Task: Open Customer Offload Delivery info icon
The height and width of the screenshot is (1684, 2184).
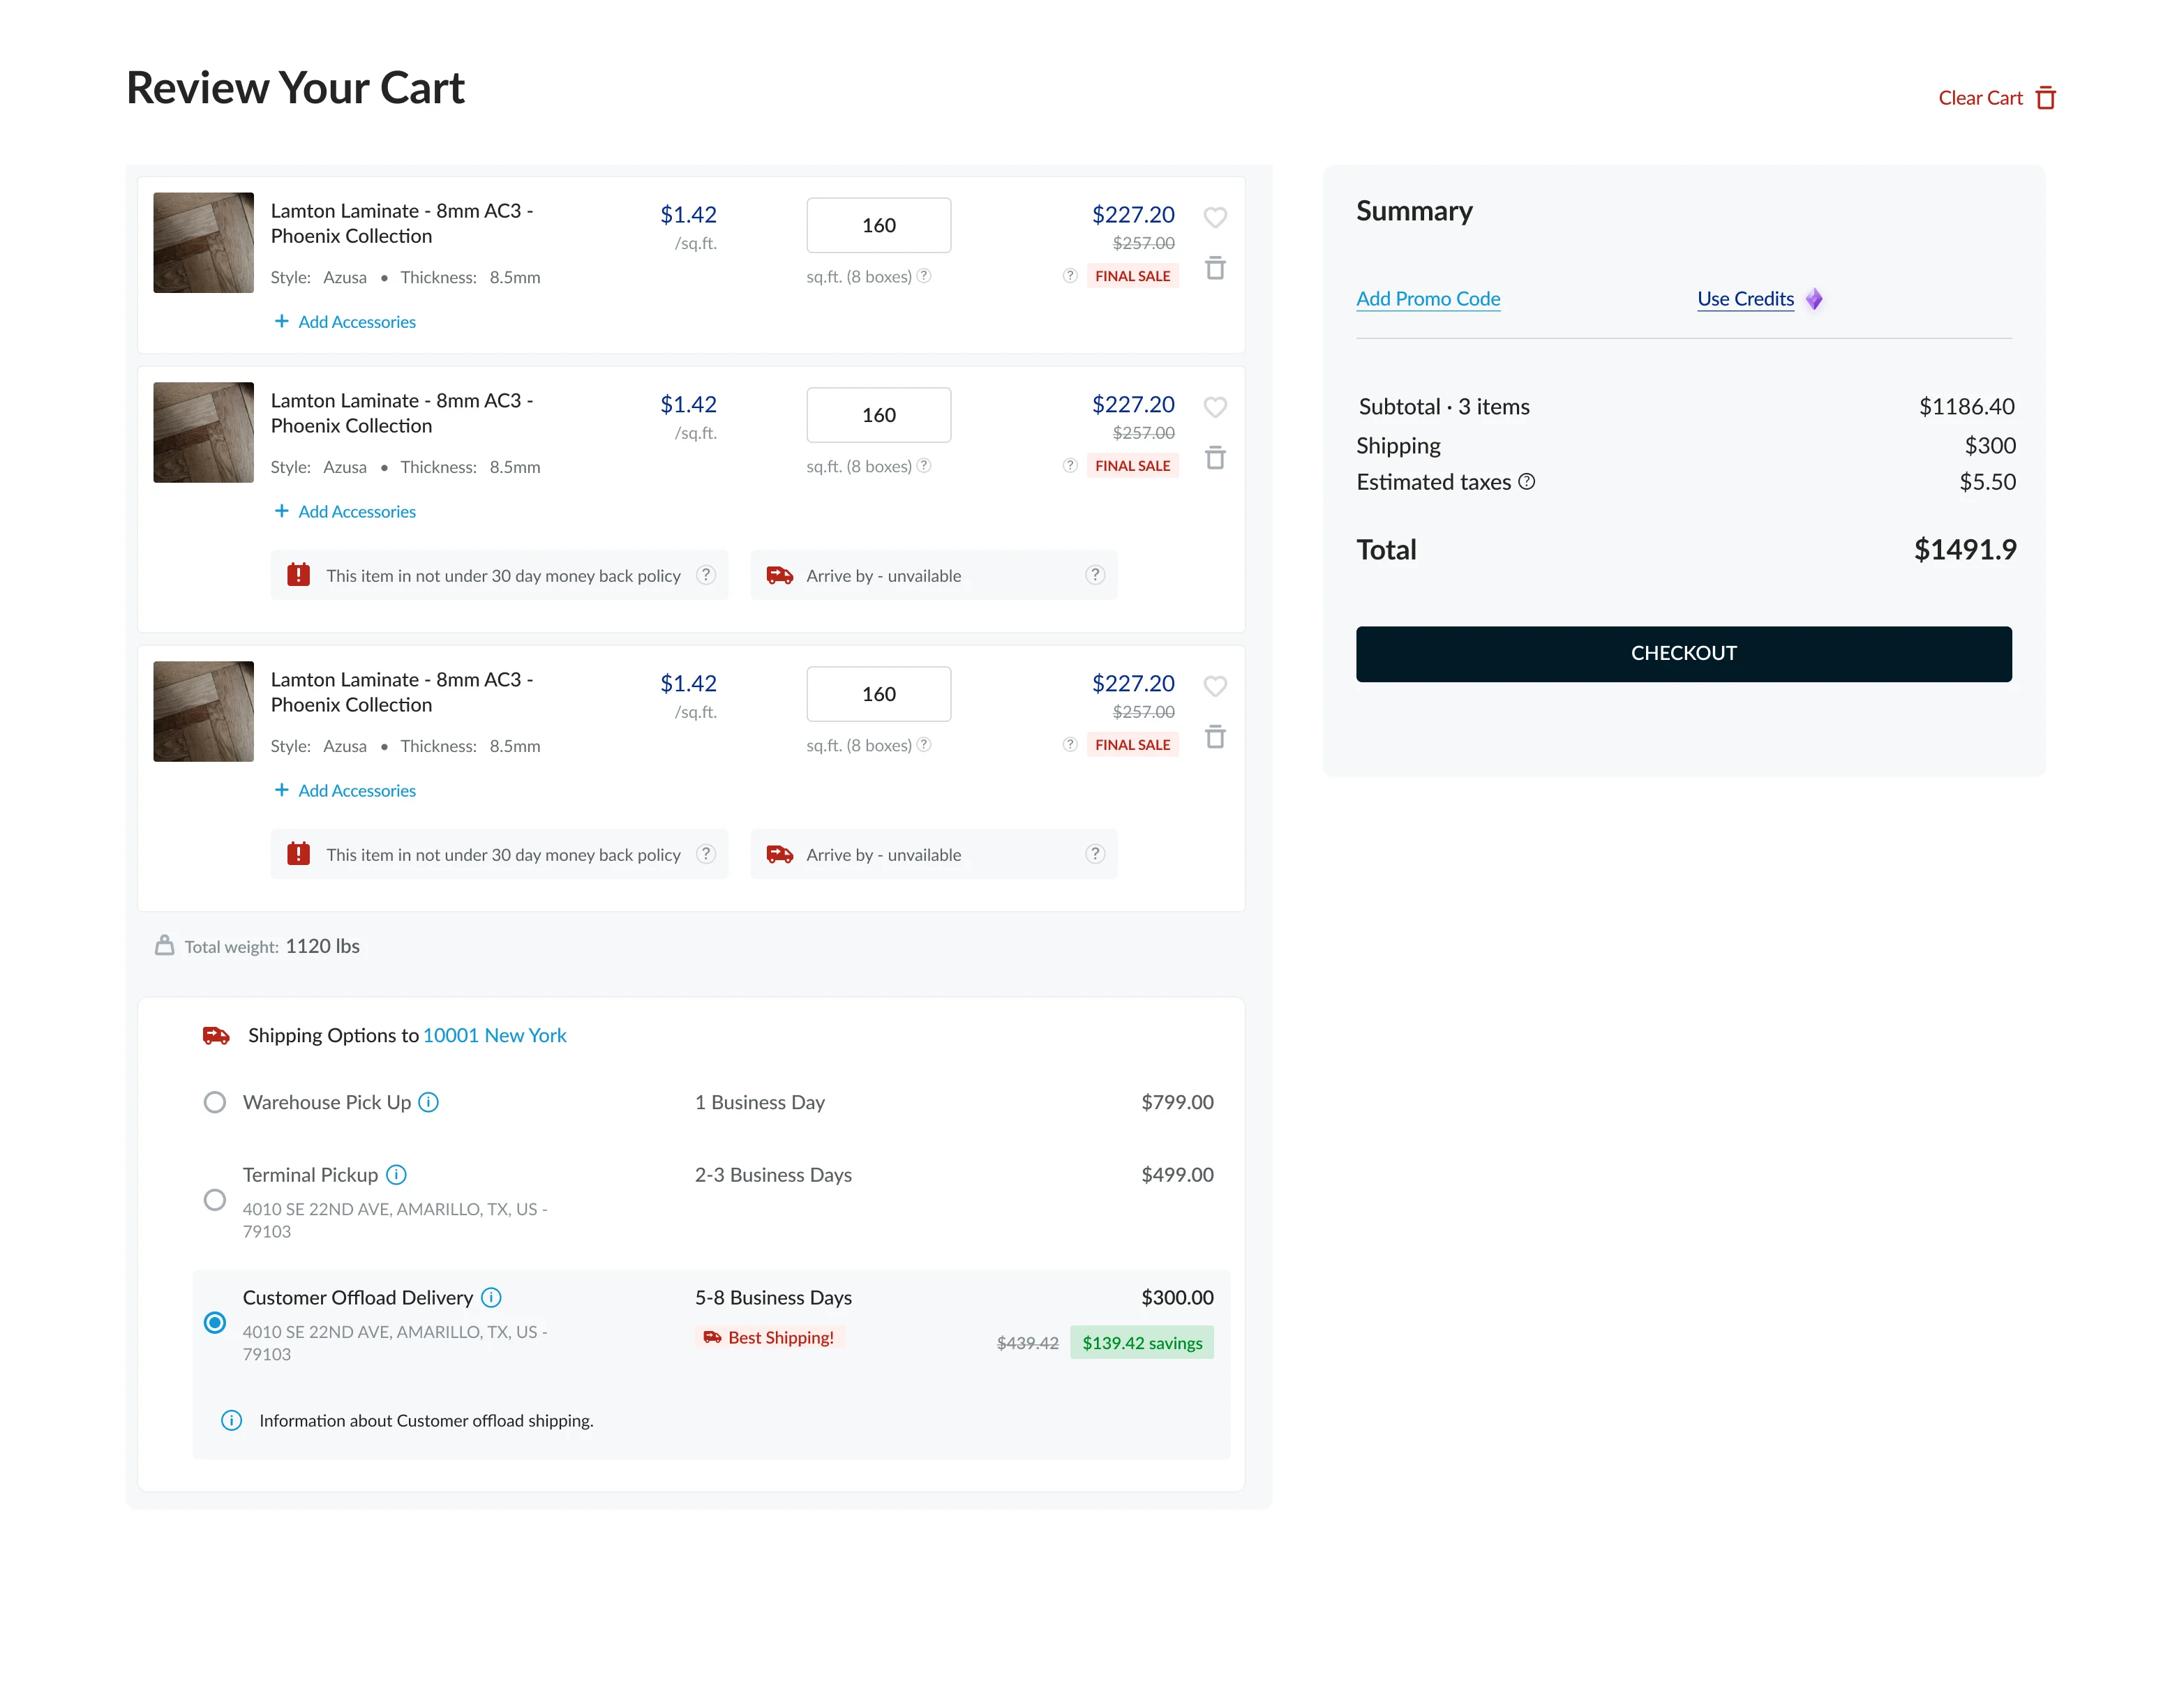Action: coord(491,1298)
